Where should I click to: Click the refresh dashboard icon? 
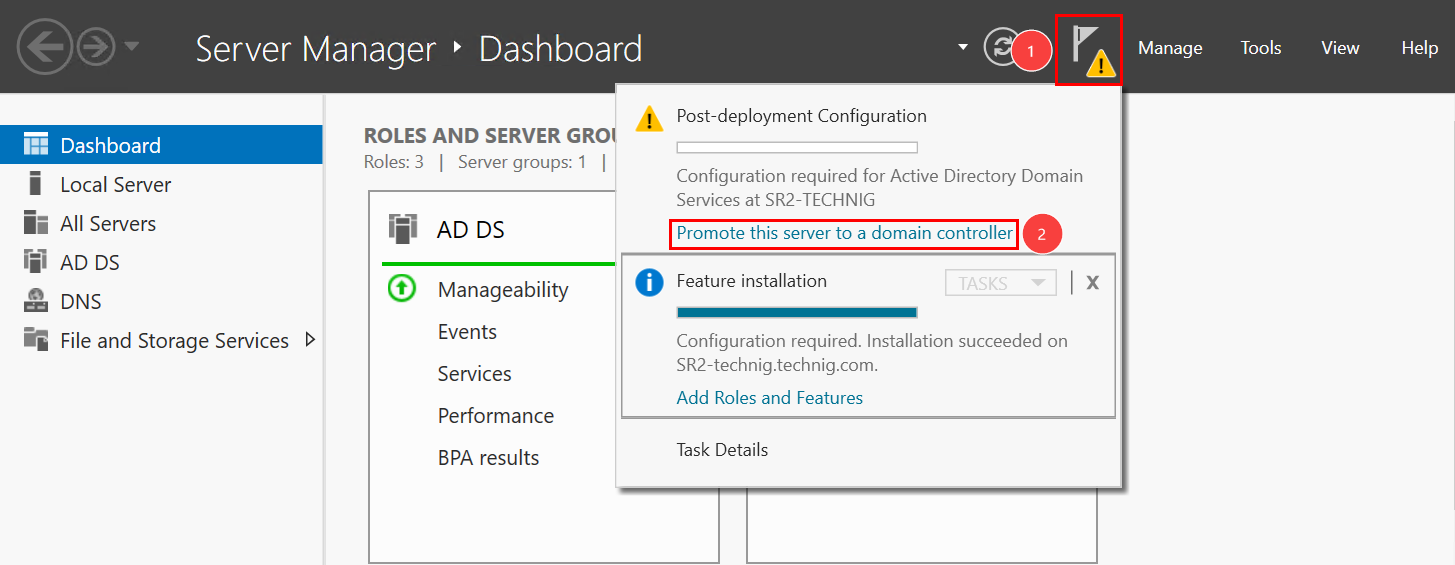click(999, 47)
